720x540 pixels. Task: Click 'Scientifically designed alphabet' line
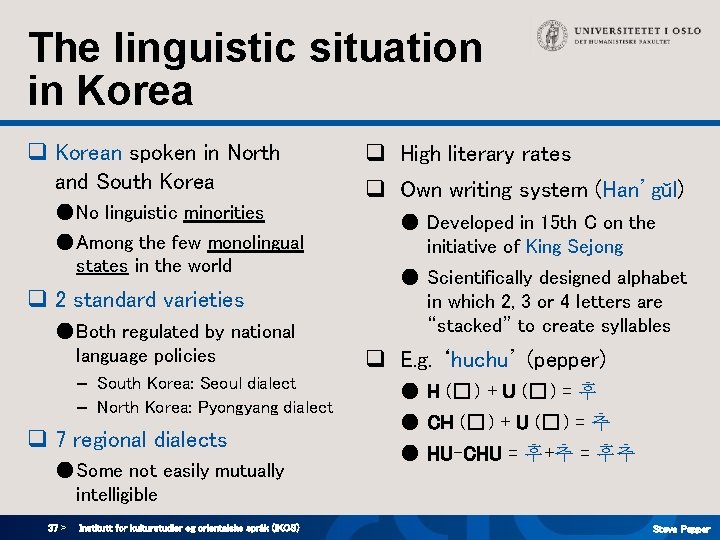click(x=557, y=278)
